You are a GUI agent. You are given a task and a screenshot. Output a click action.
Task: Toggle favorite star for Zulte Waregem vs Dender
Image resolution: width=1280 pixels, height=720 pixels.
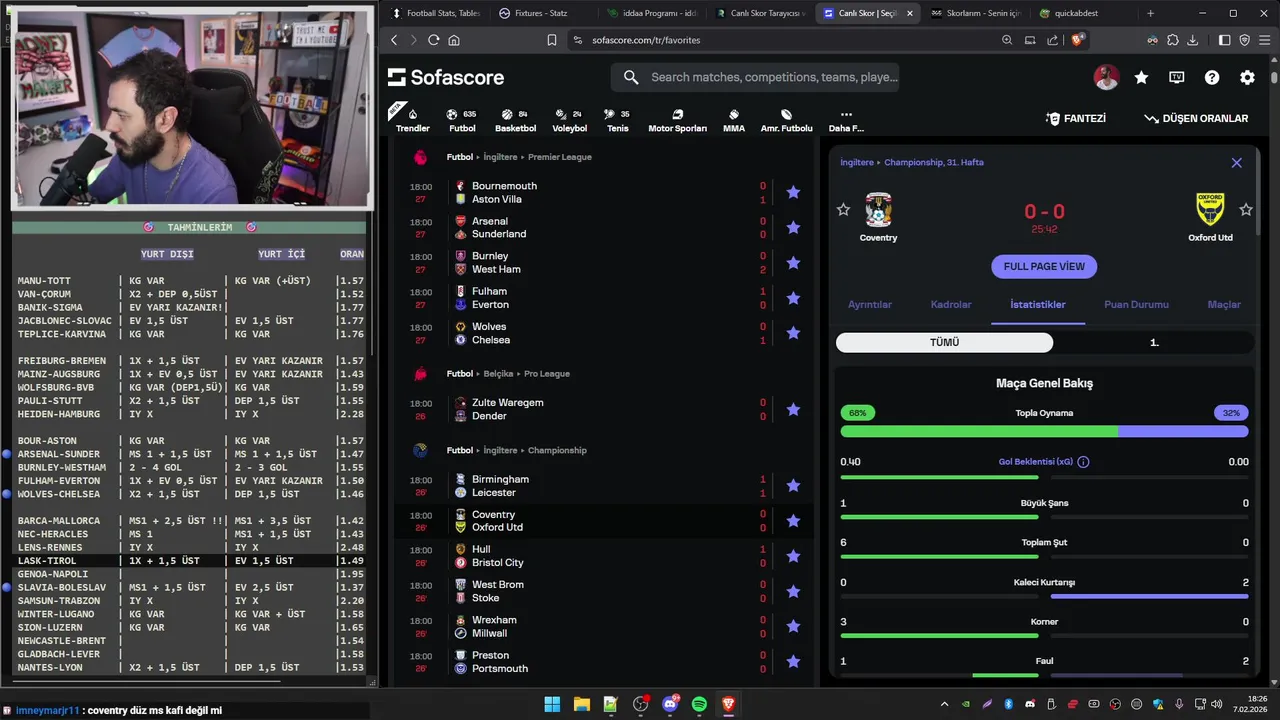coord(793,409)
